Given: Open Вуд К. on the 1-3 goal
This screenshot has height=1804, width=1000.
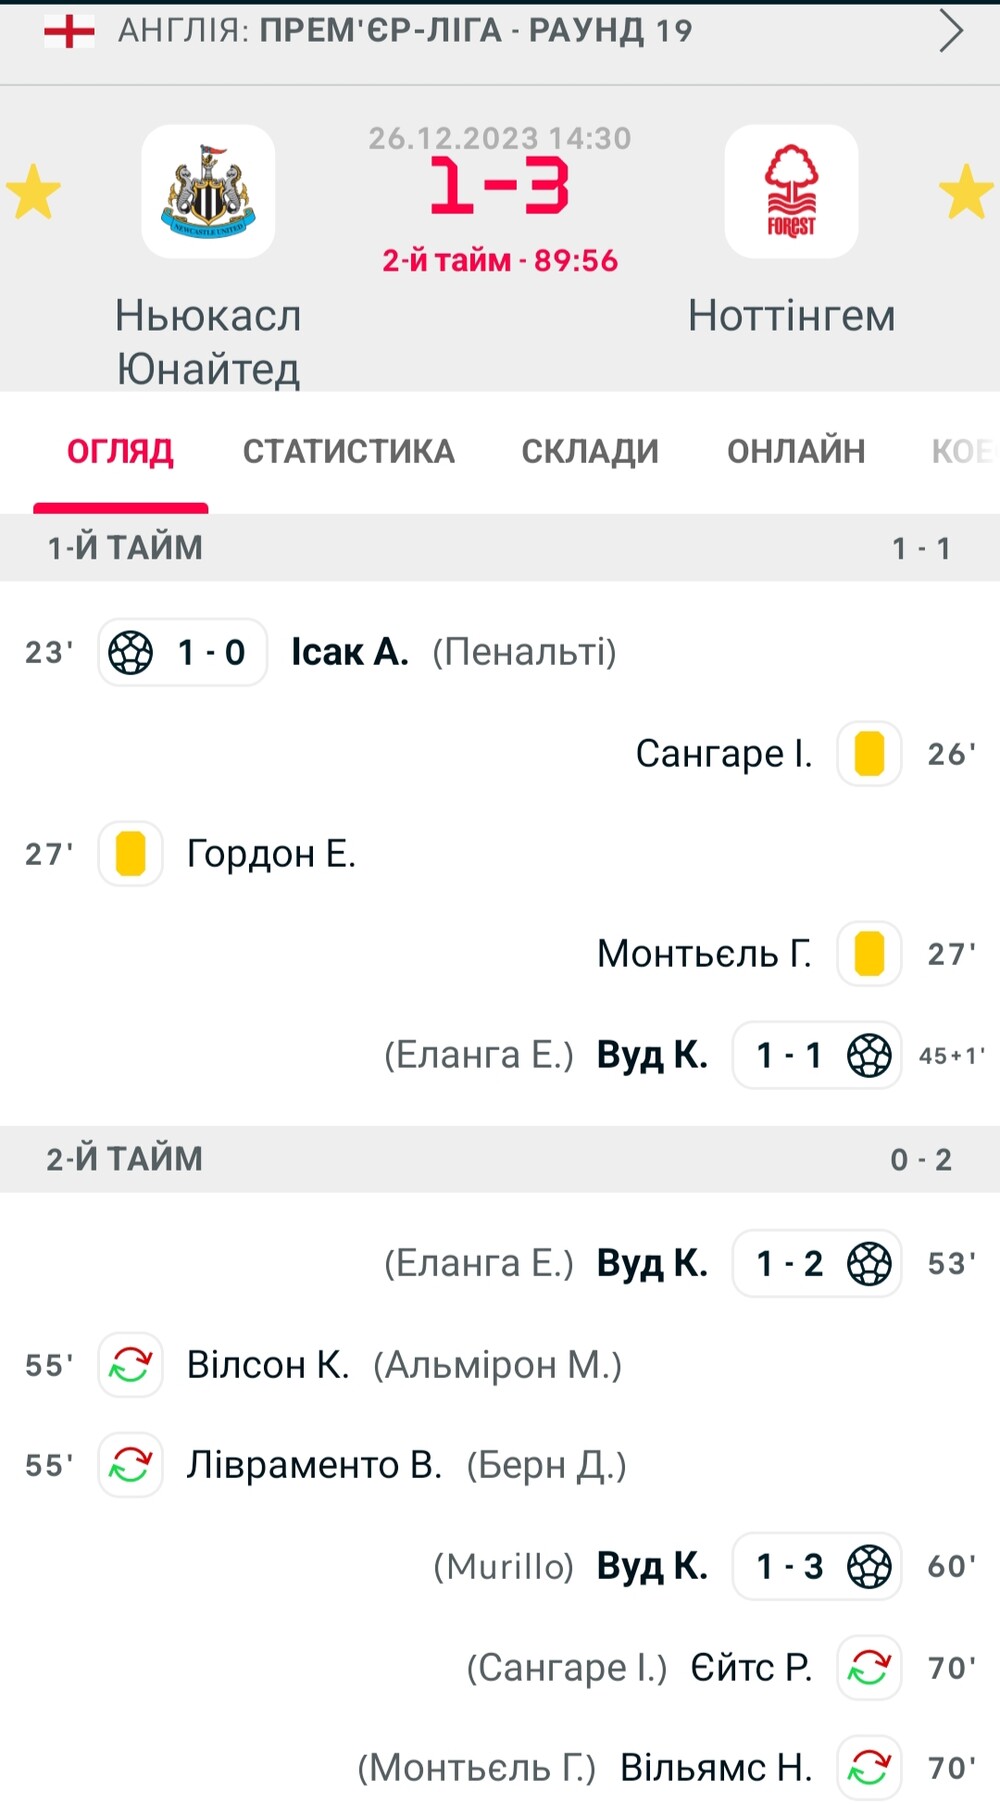Looking at the screenshot, I should click(652, 1566).
